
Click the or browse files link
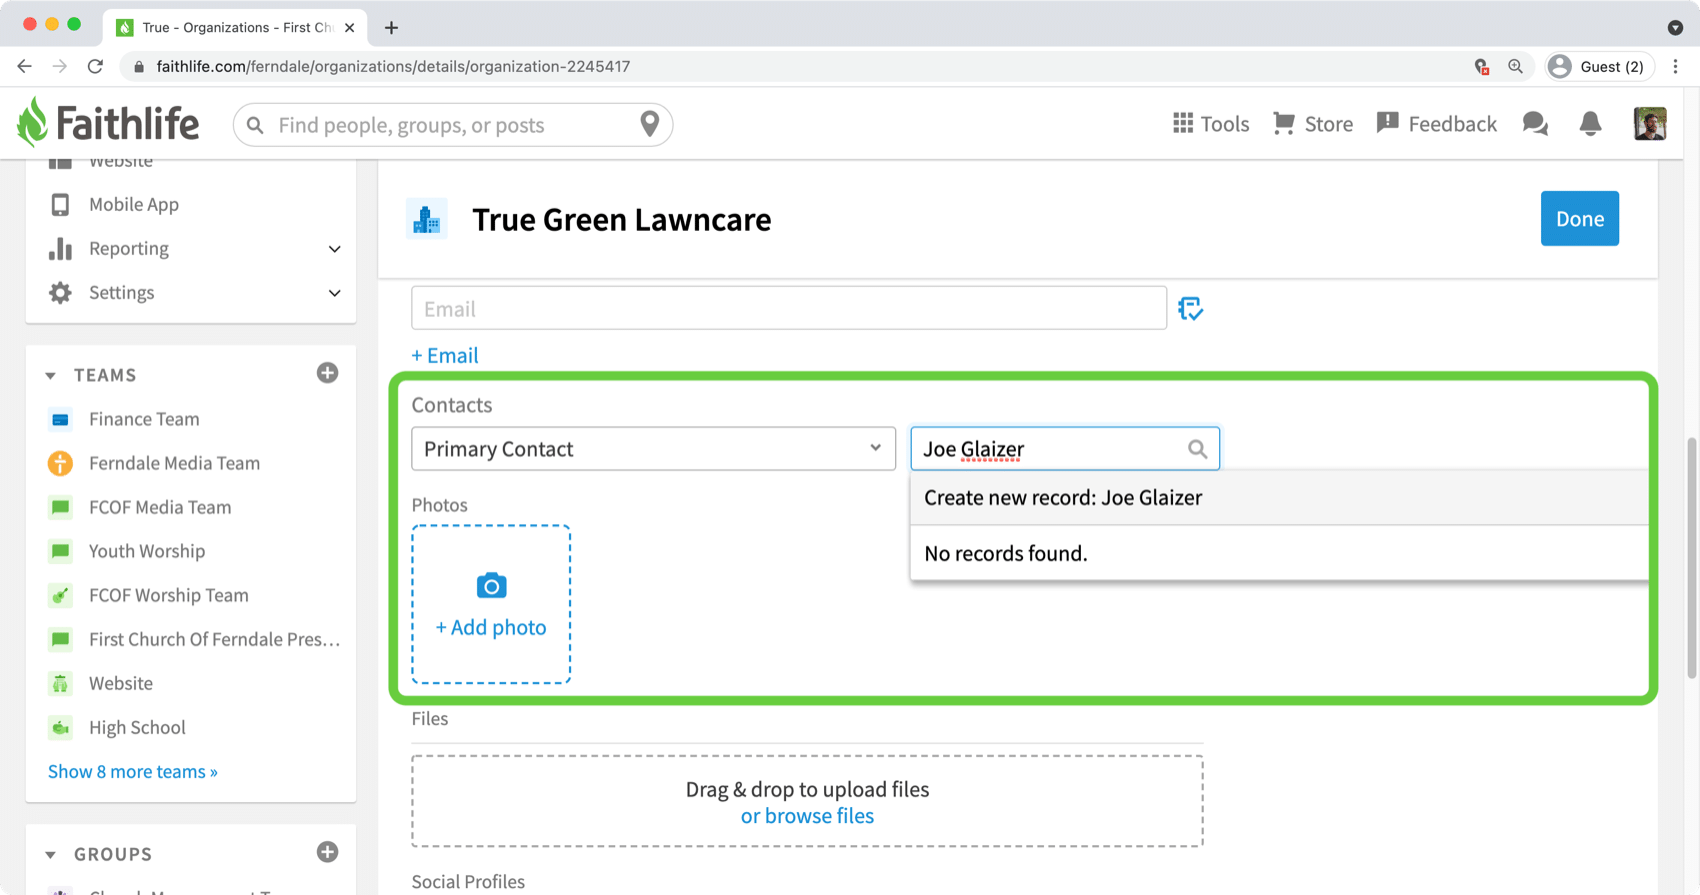[x=807, y=816]
